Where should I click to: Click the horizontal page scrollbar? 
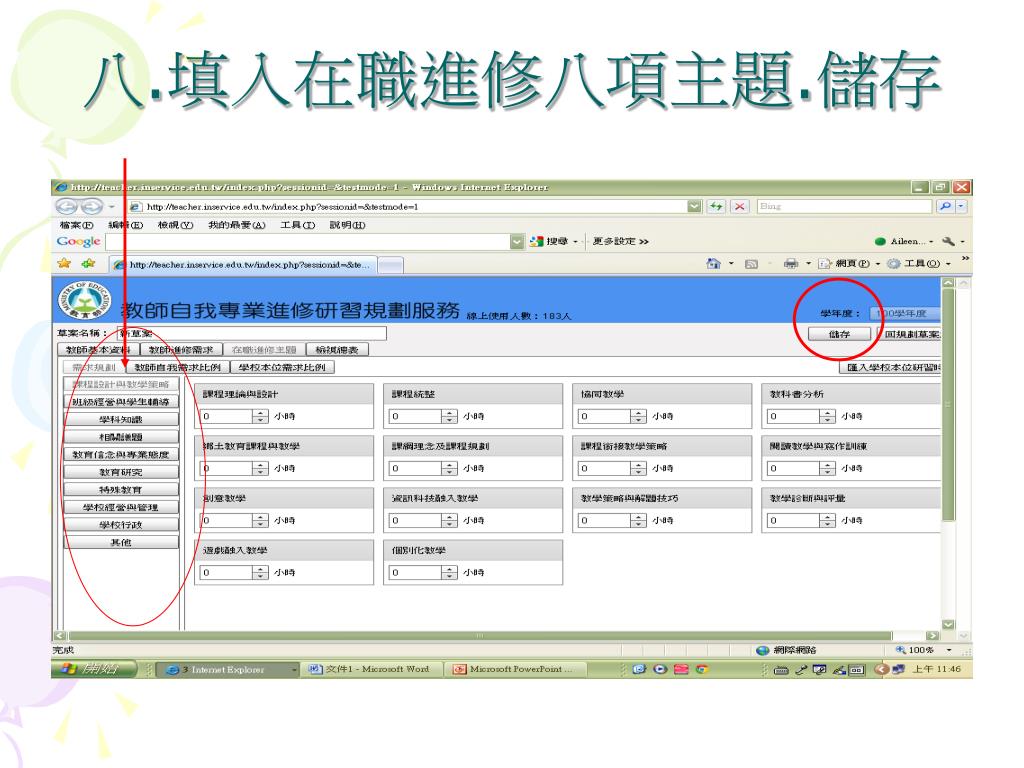[x=480, y=636]
